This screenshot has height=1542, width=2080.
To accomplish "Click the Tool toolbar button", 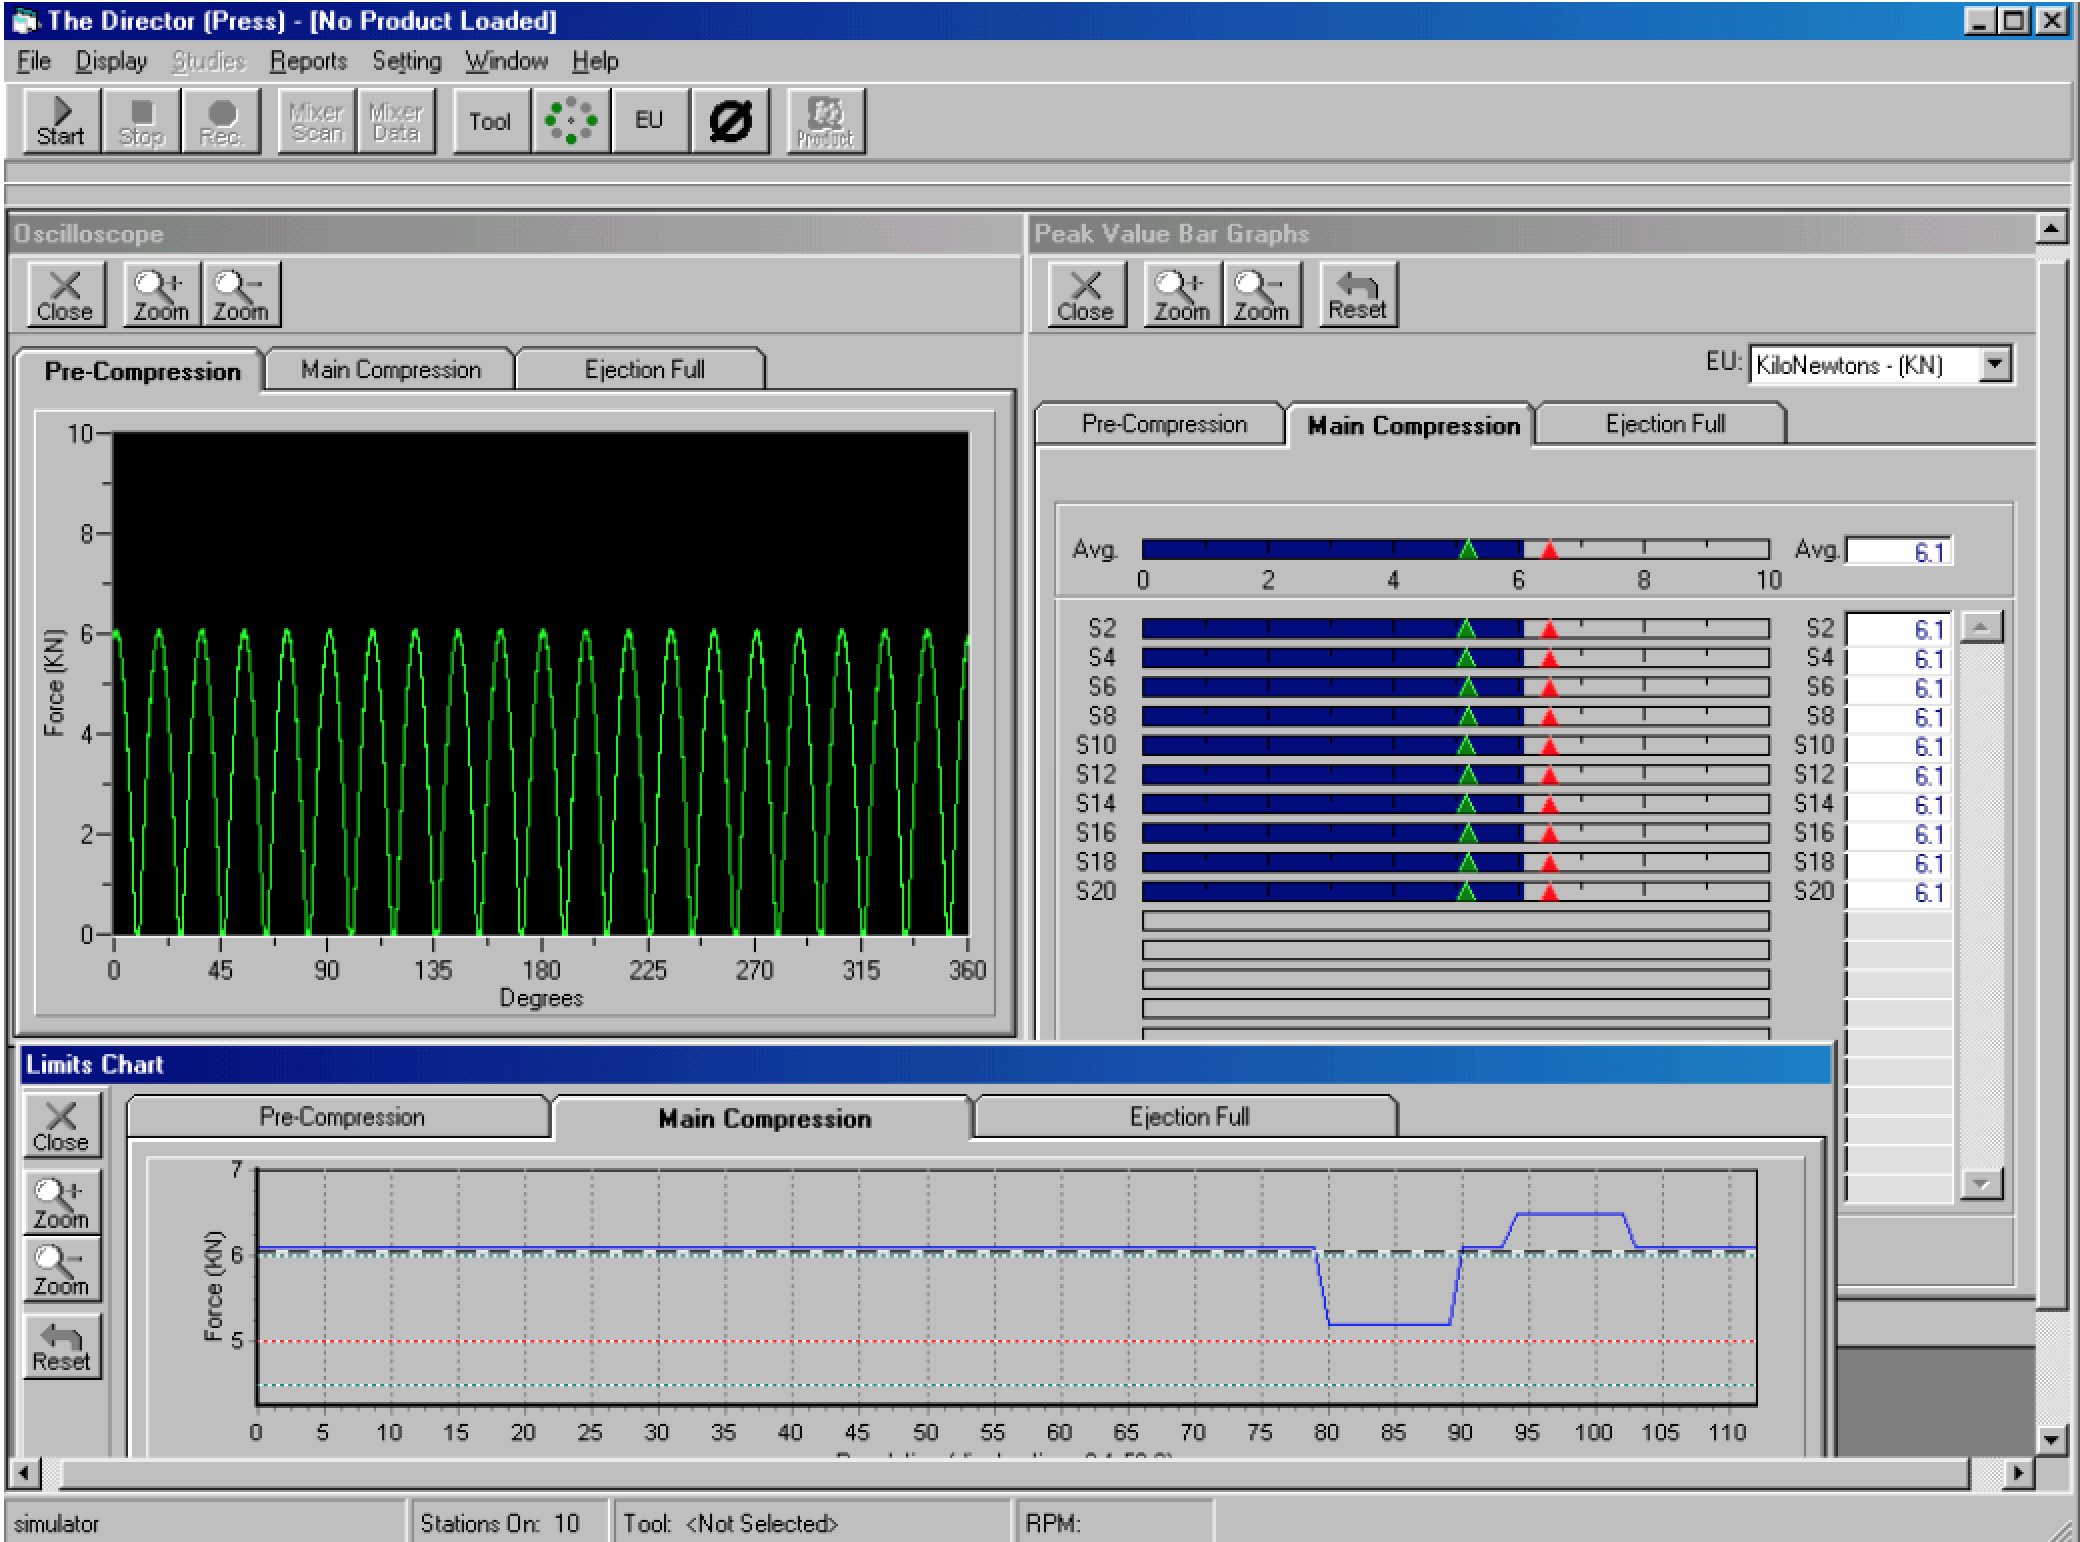I will pyautogui.click(x=490, y=122).
